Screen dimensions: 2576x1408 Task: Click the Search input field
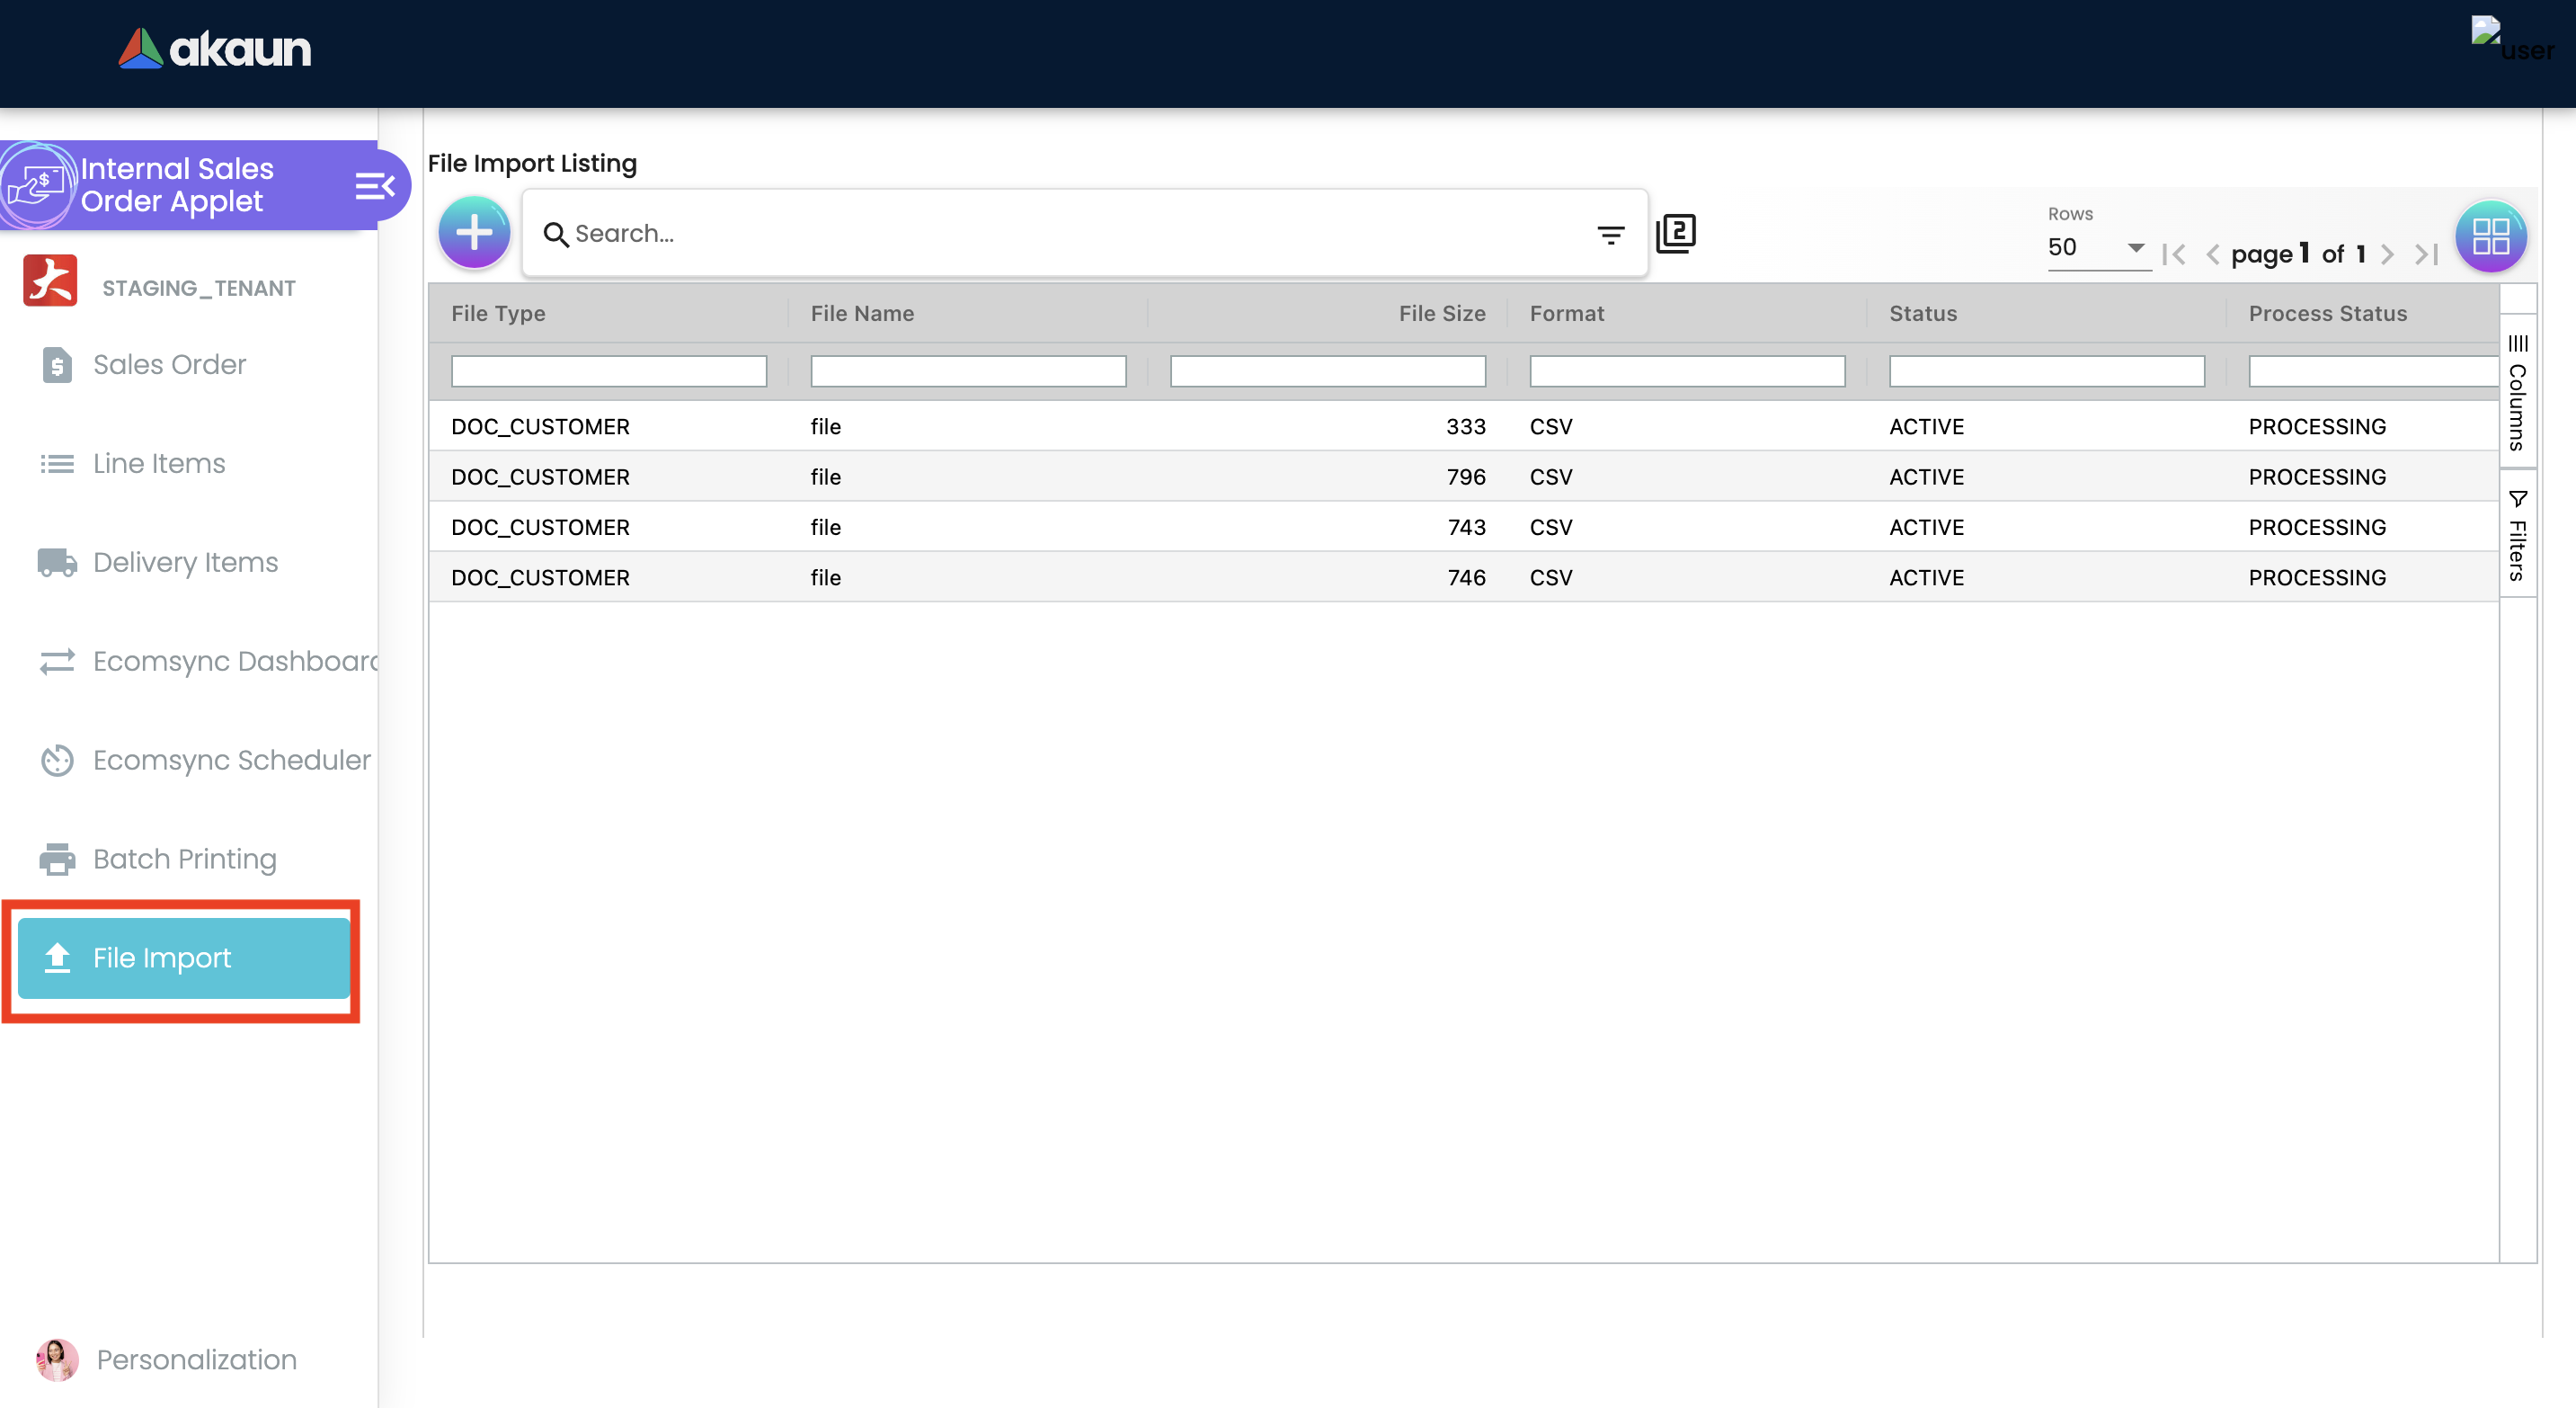(1060, 233)
